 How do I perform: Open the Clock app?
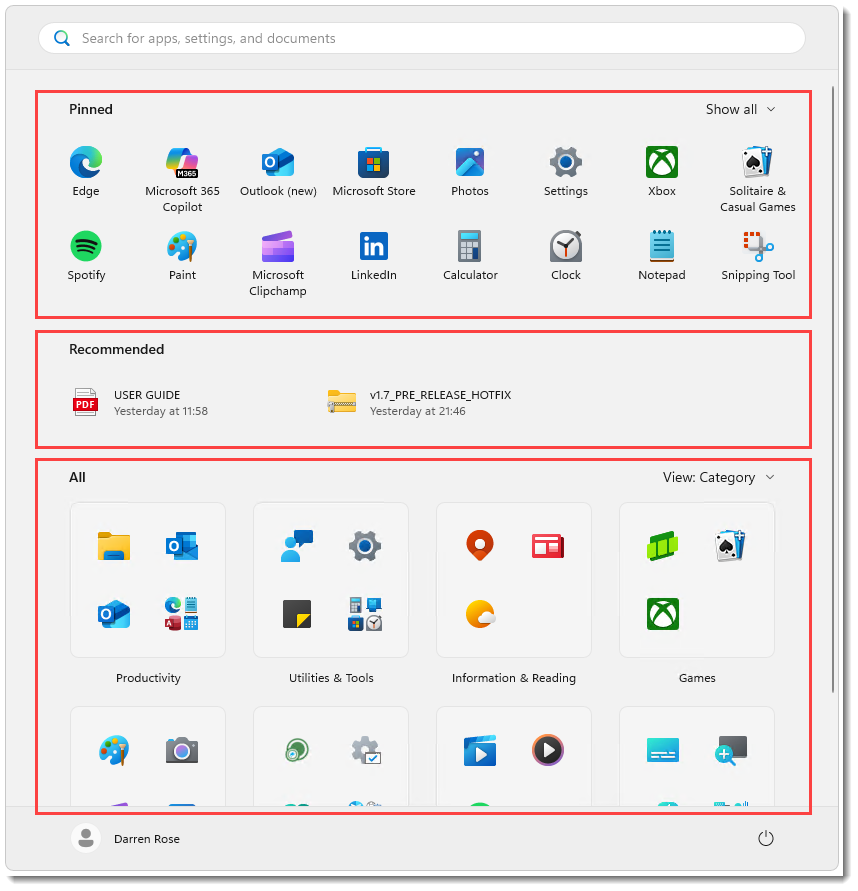[565, 246]
